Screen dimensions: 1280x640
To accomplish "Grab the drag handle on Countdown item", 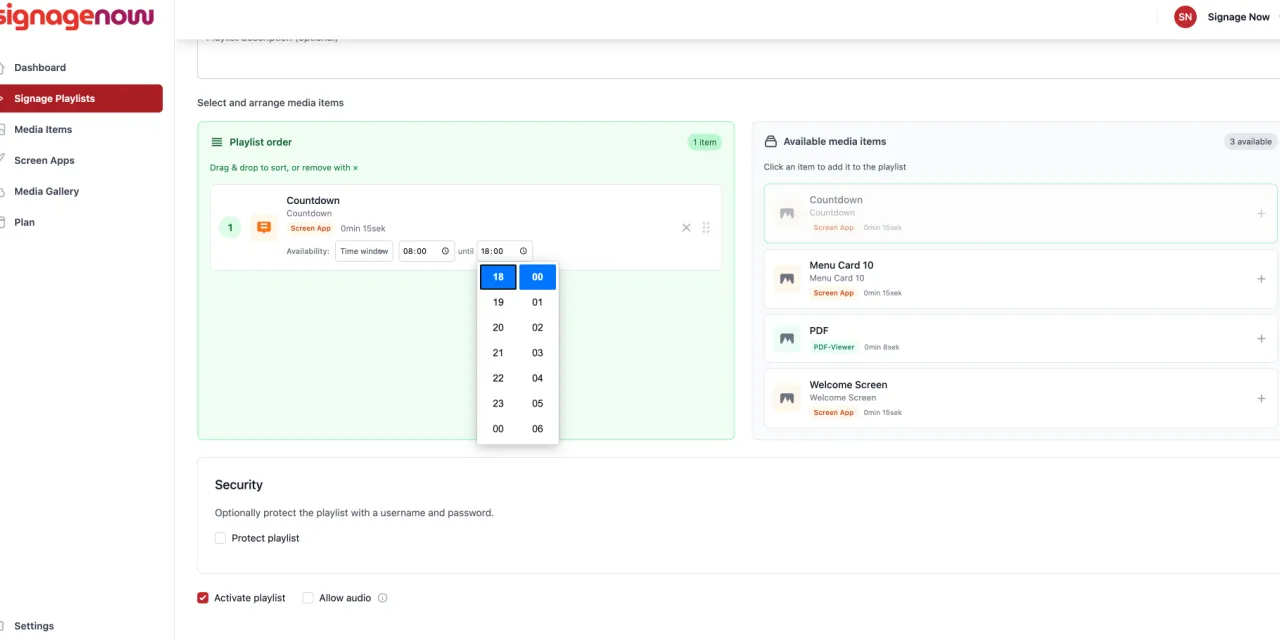I will [x=706, y=228].
